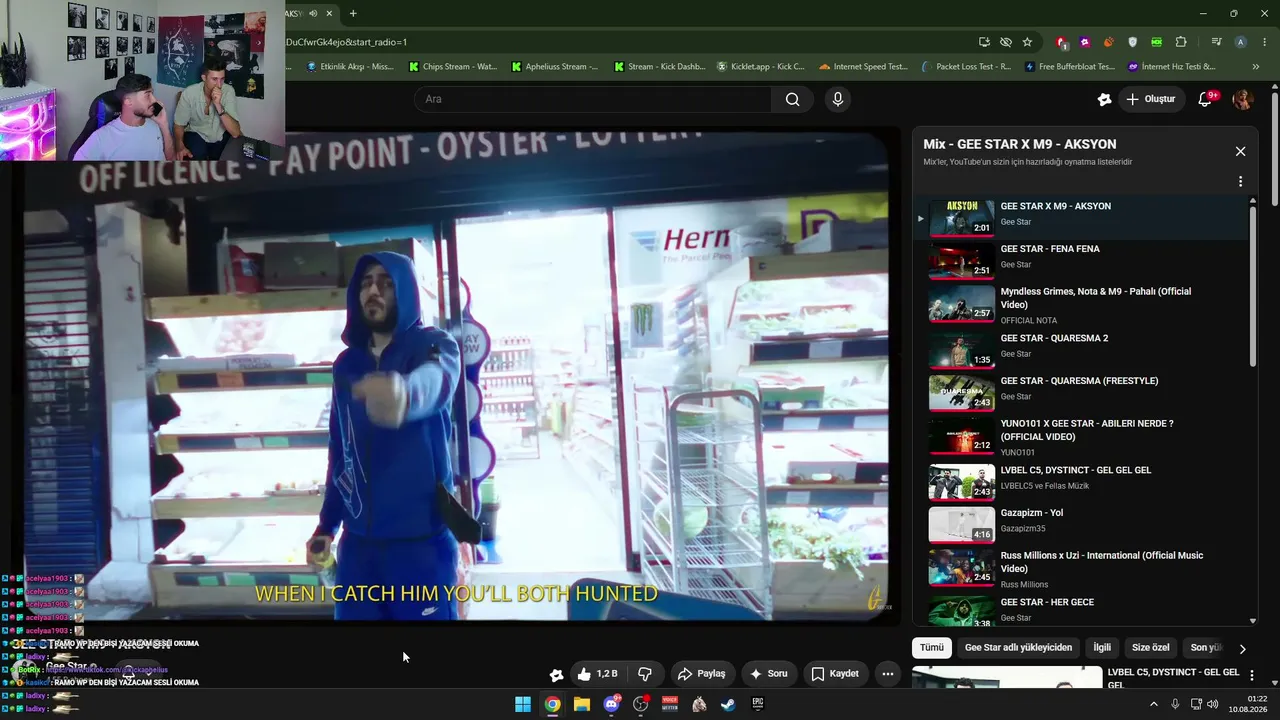Screen dimensions: 1280x720
Task: Click the YouTube Ara search field
Action: (592, 99)
